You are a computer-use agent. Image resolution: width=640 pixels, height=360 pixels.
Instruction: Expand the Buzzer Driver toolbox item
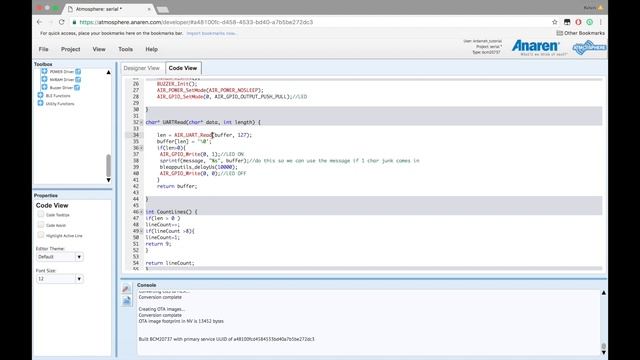pos(44,87)
